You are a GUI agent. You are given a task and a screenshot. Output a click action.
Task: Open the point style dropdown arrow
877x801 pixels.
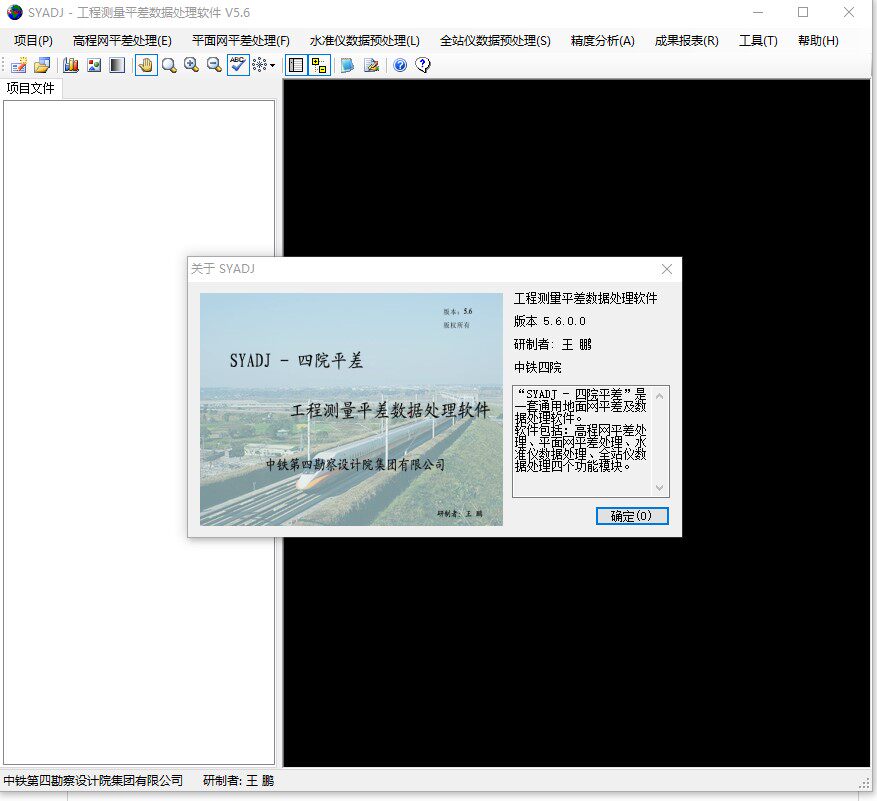pos(272,65)
